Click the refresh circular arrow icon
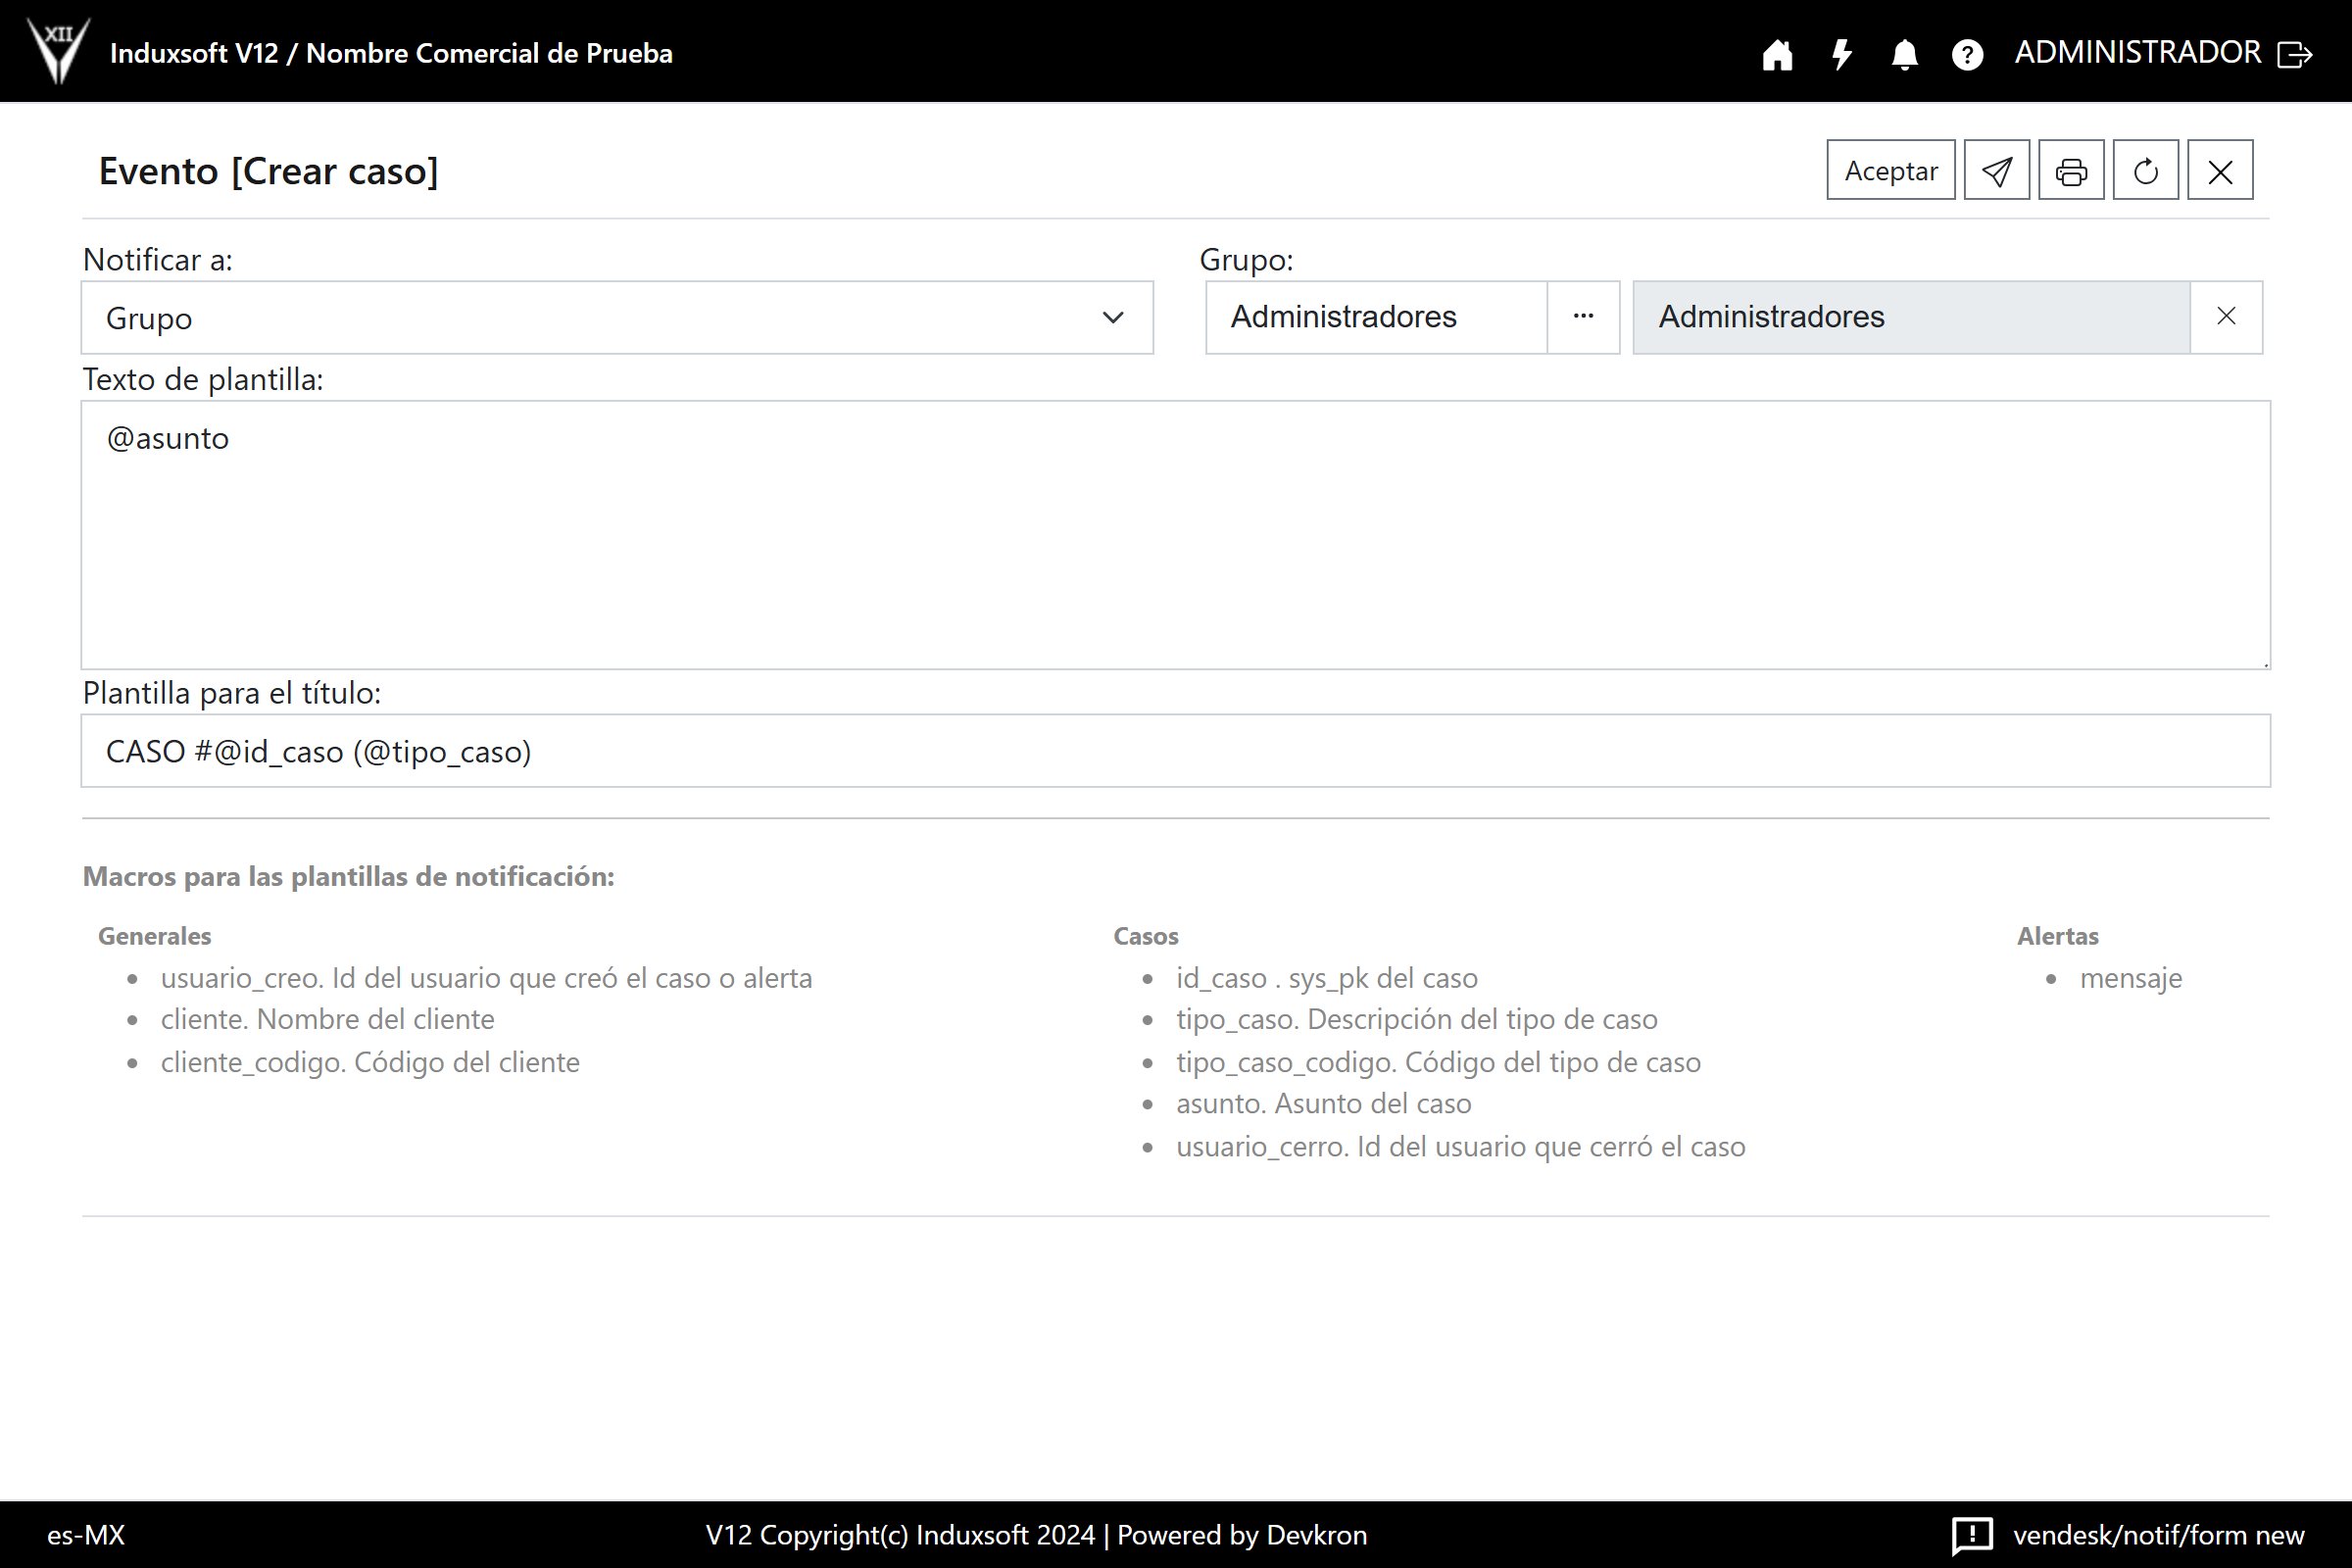The height and width of the screenshot is (1568, 2352). click(x=2145, y=171)
